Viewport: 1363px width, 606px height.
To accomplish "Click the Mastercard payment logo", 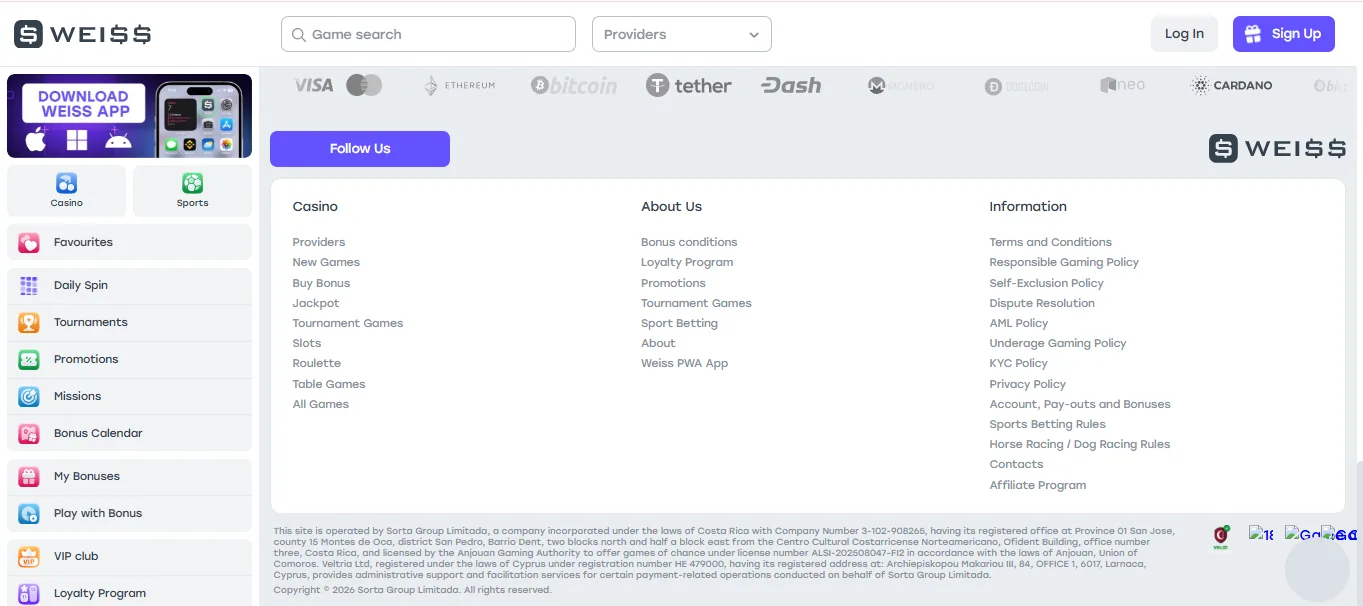I will tap(364, 86).
